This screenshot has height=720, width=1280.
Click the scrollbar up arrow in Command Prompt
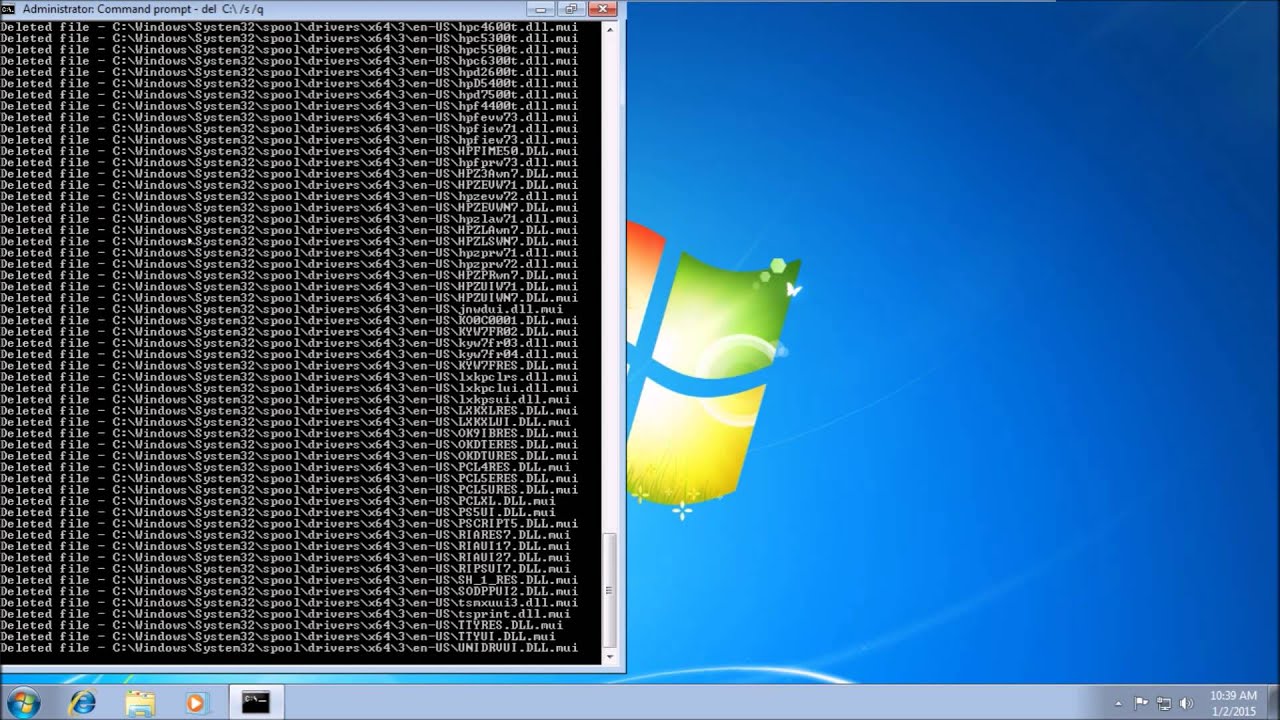point(609,29)
